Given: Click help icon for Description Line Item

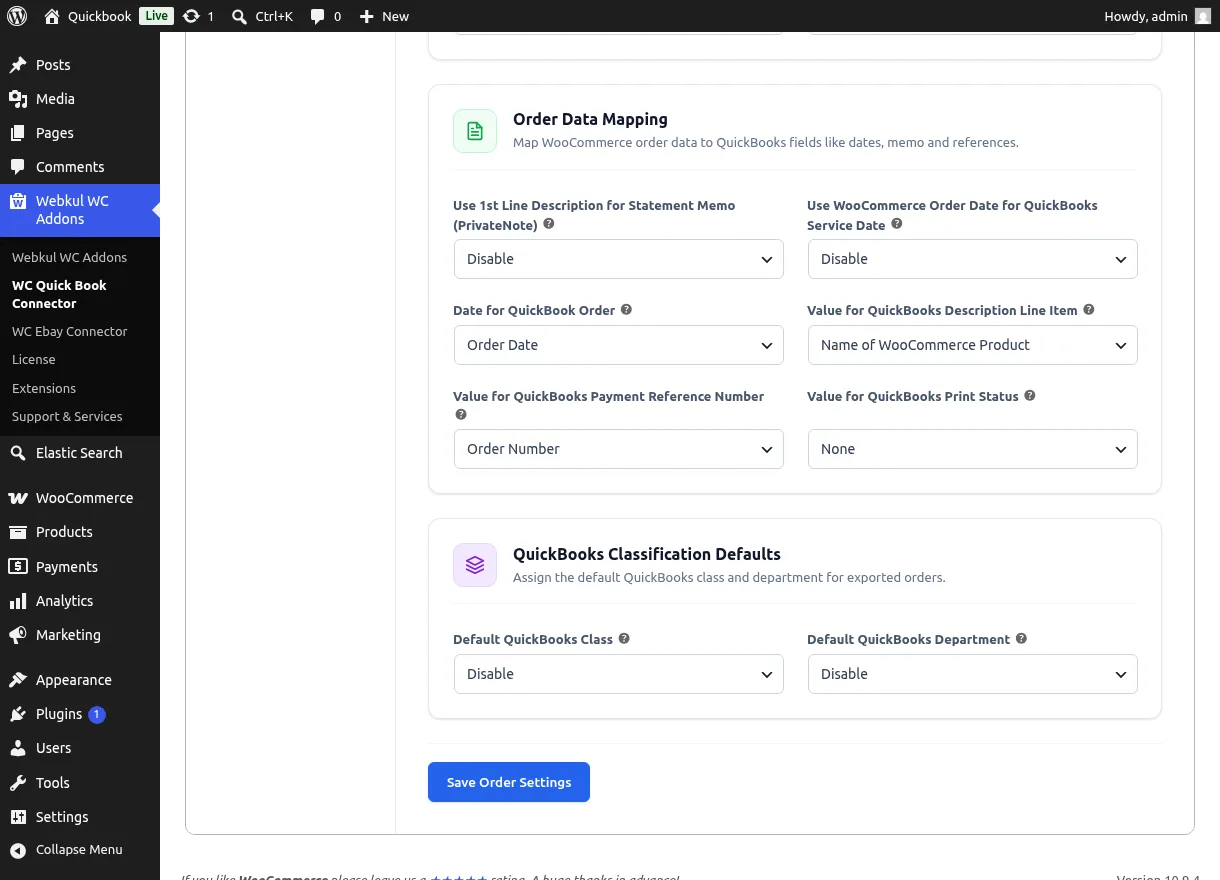Looking at the screenshot, I should point(1089,309).
